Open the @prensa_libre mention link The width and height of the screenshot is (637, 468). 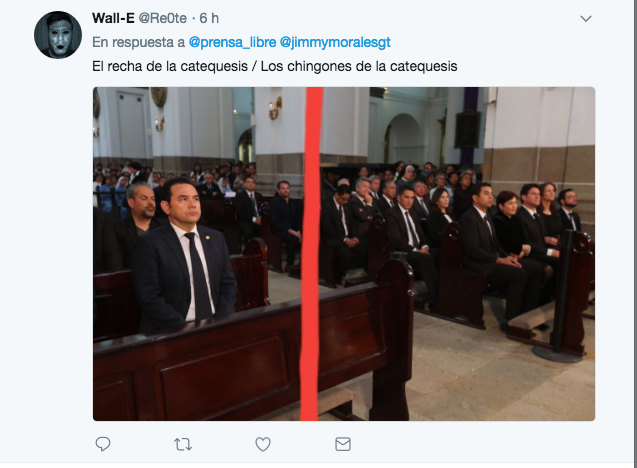232,42
